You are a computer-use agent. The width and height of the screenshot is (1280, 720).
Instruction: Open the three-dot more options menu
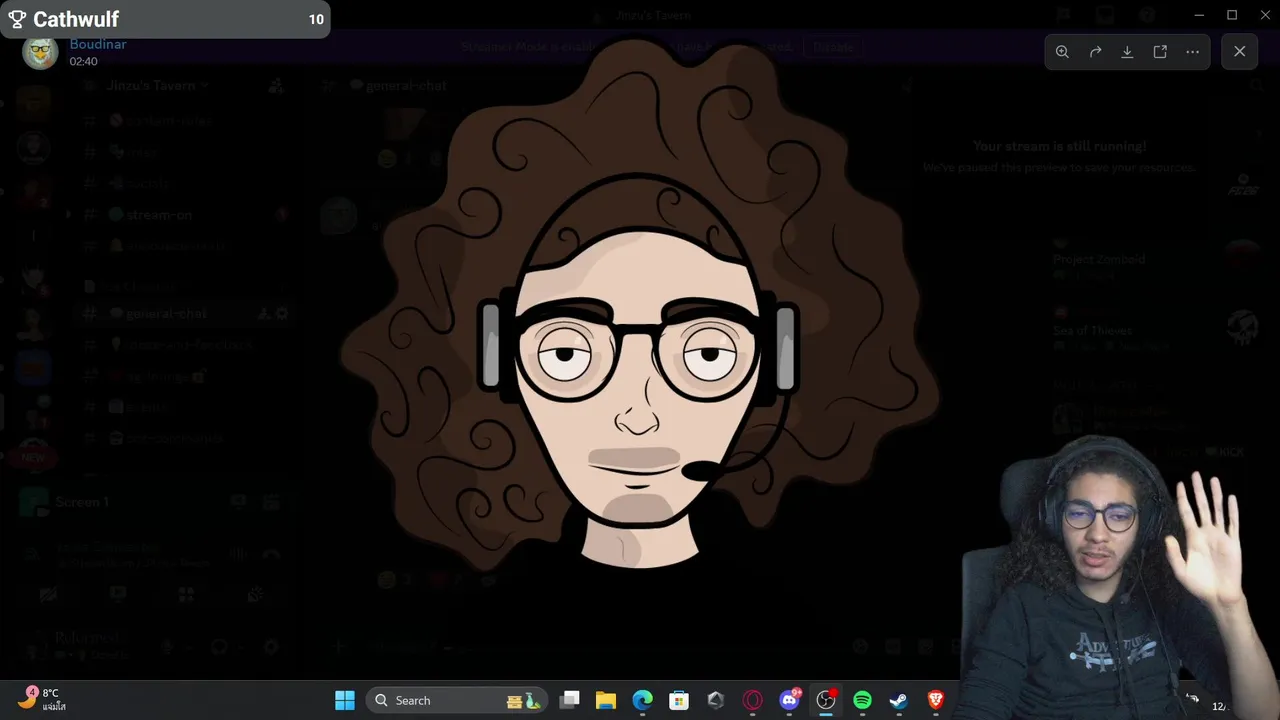click(x=1192, y=52)
